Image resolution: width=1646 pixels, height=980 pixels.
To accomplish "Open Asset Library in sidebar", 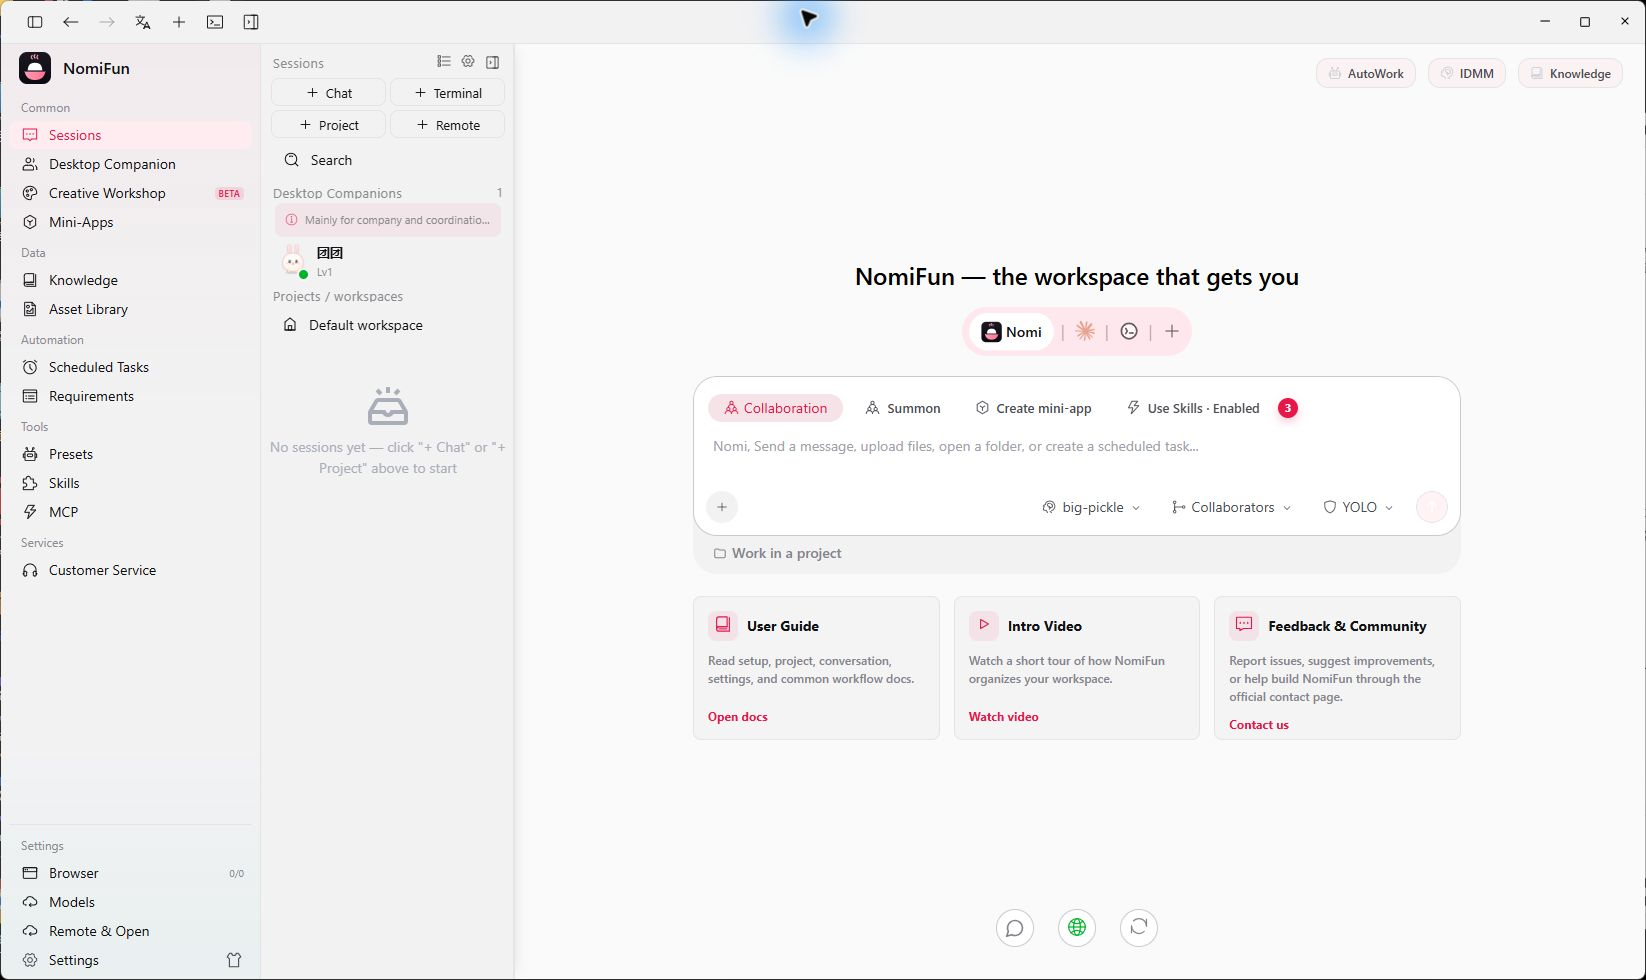I will [131, 309].
